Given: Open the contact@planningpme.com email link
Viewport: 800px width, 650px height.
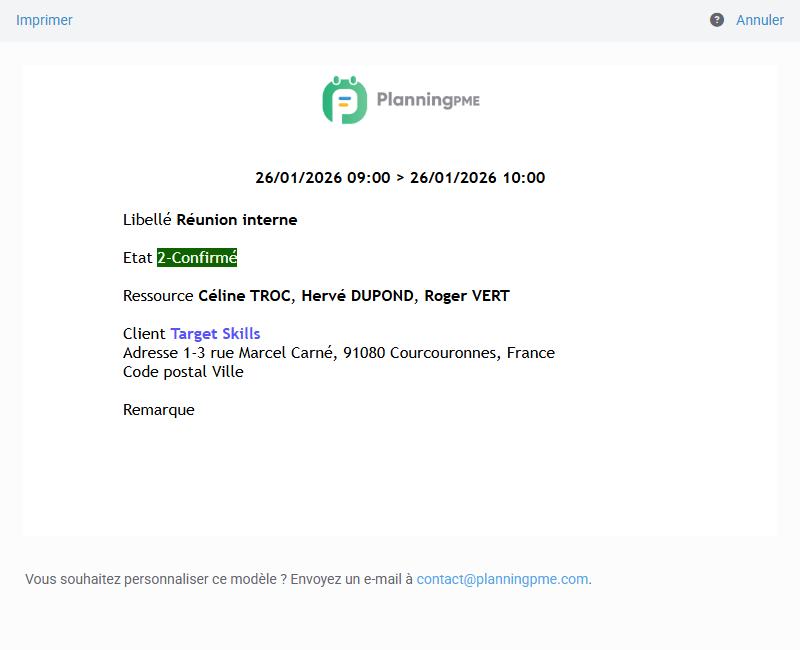Looking at the screenshot, I should (x=502, y=580).
